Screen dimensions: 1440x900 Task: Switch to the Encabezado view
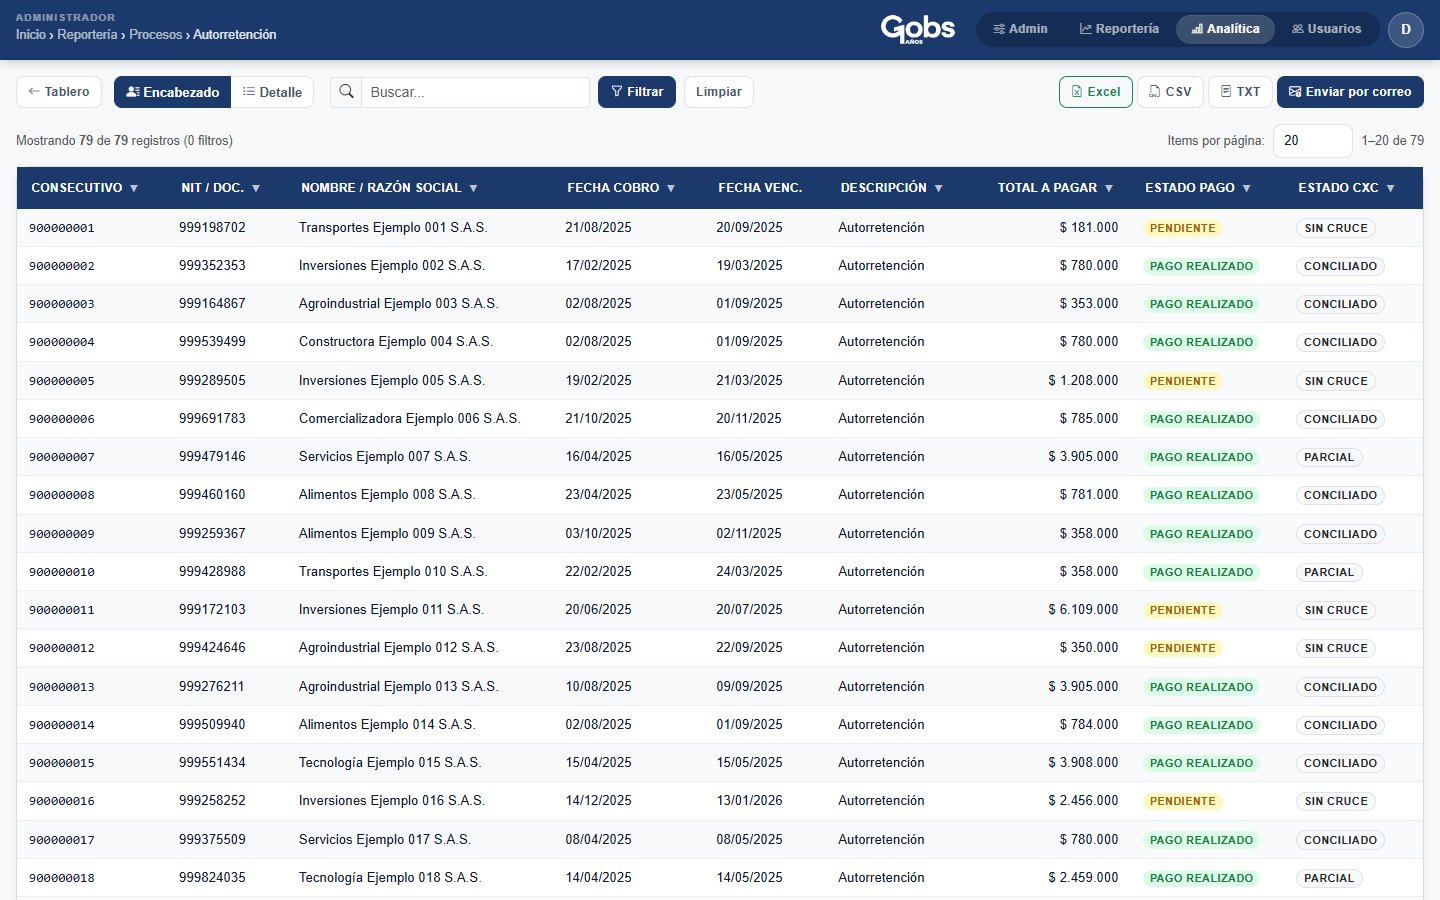(x=172, y=92)
